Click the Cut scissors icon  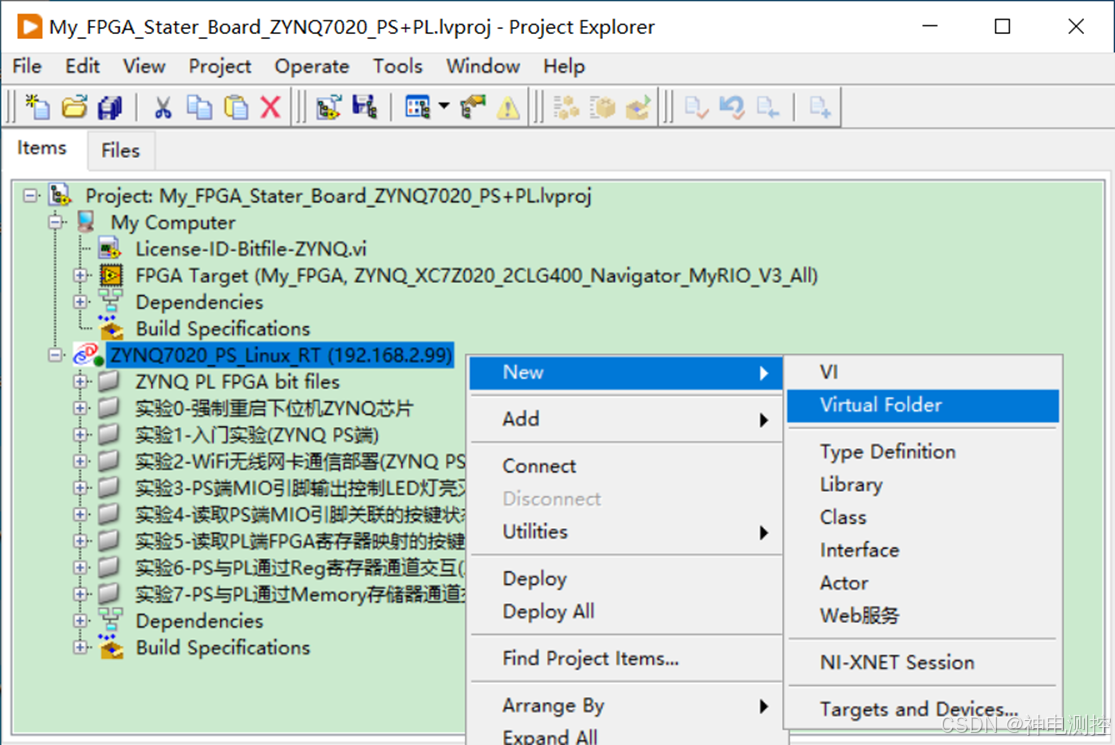tap(163, 107)
